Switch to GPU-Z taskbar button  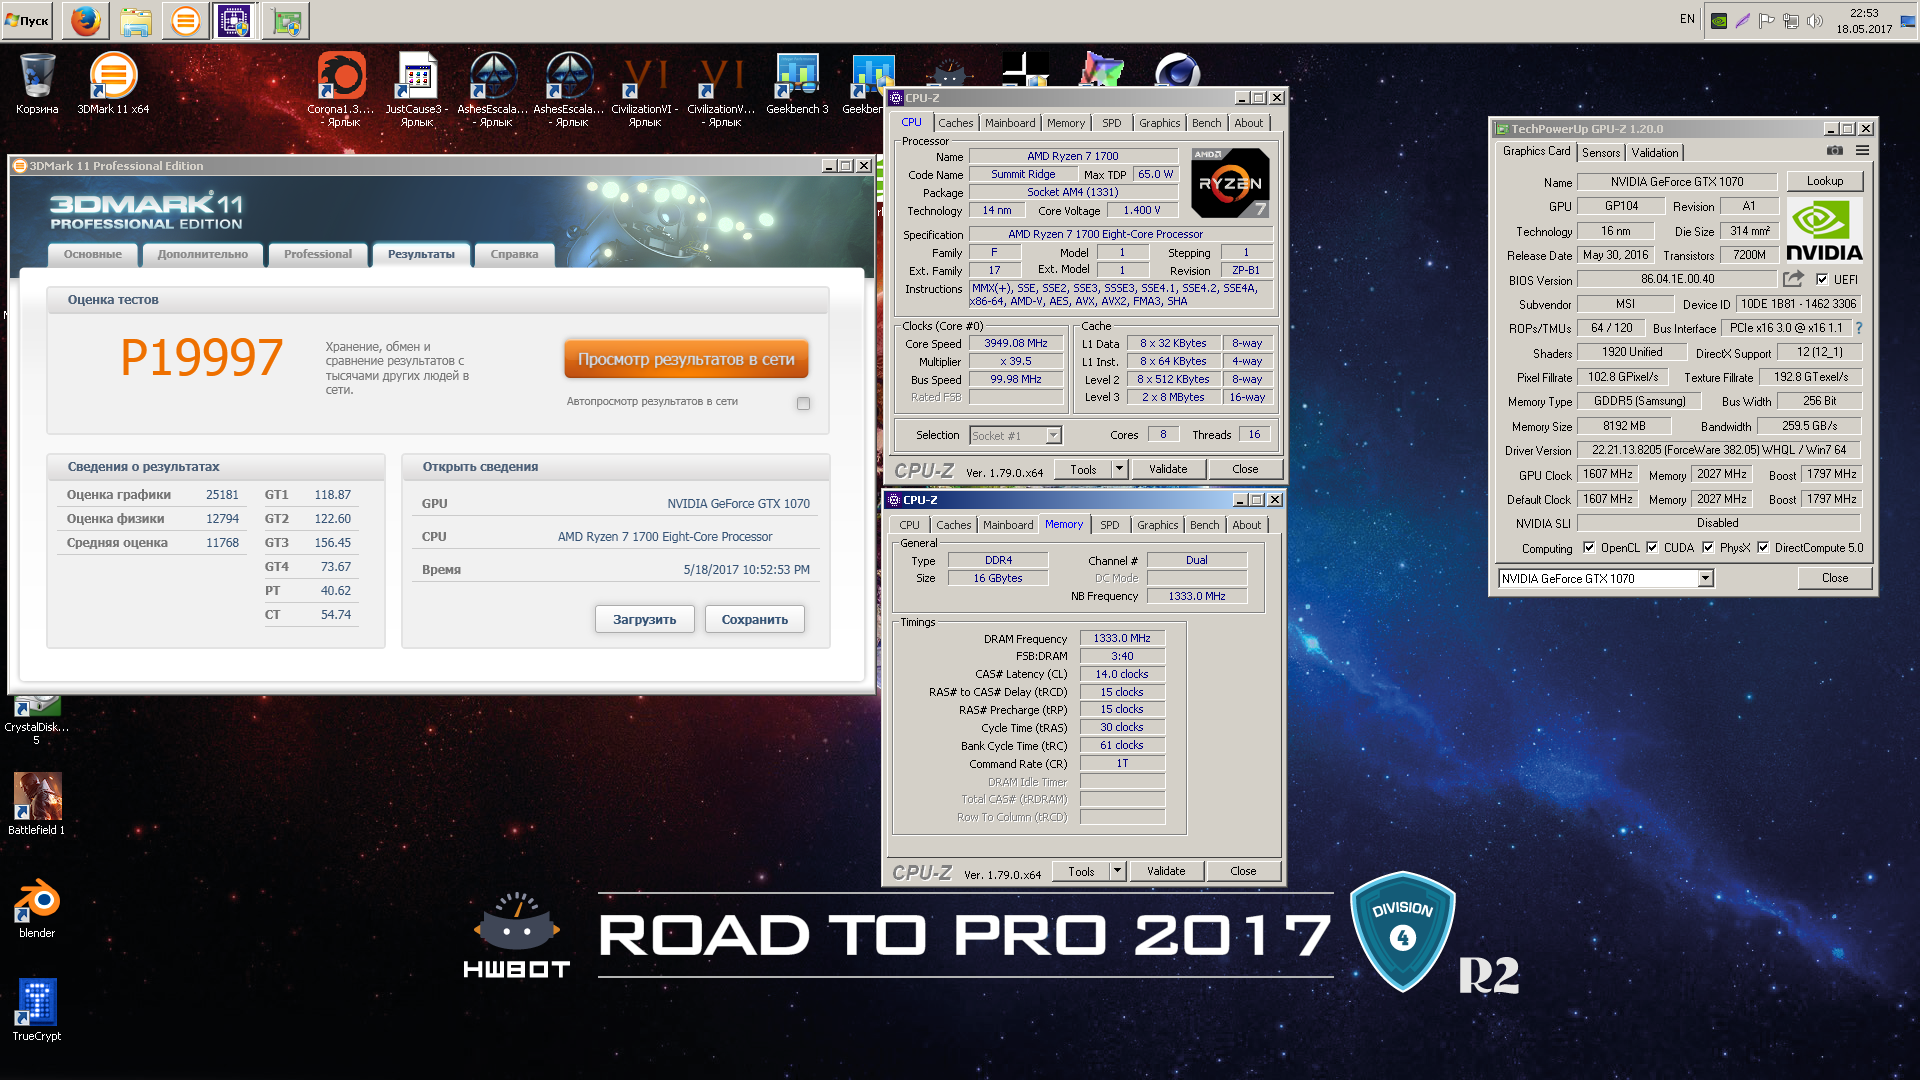tap(286, 20)
